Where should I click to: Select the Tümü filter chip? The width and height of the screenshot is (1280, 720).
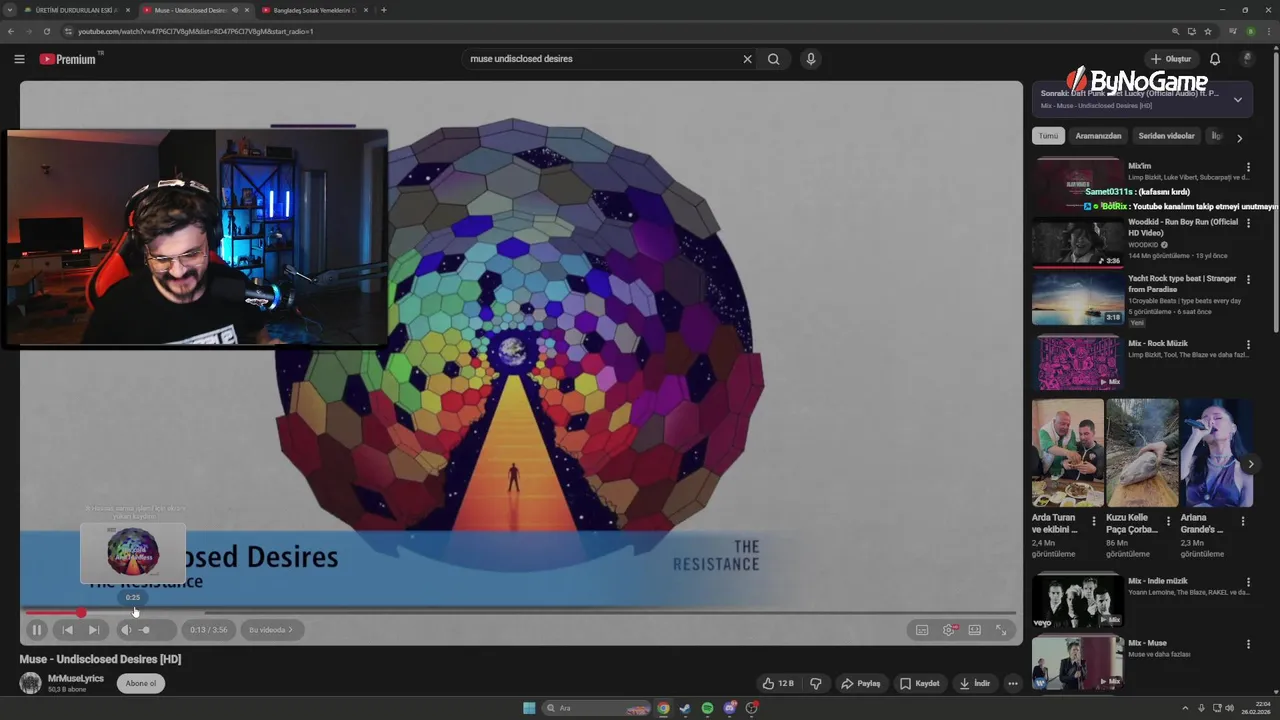coord(1048,136)
